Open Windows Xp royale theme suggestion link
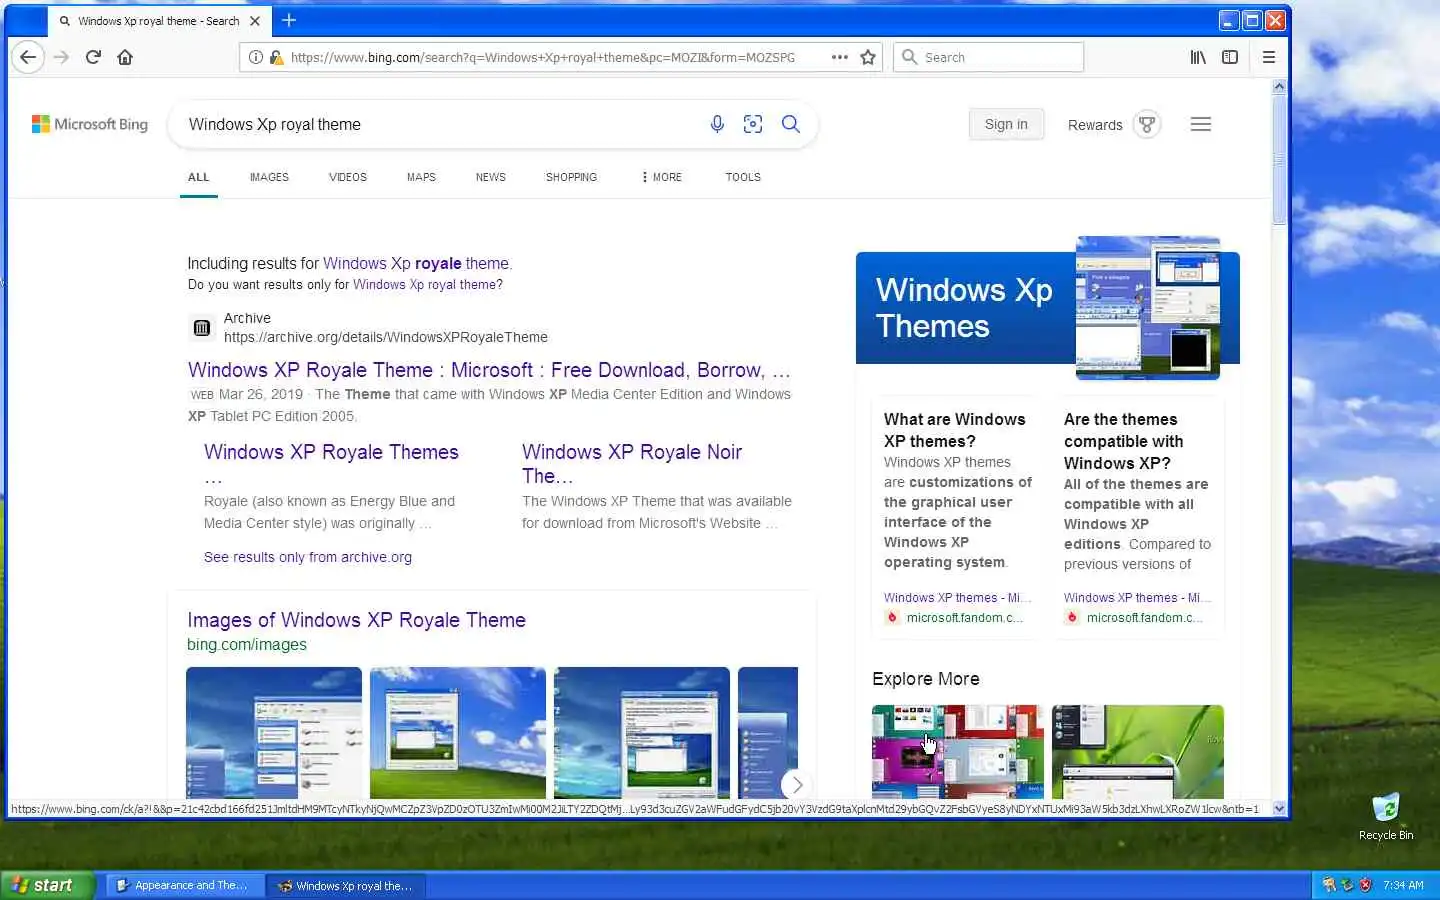The image size is (1440, 900). pyautogui.click(x=416, y=263)
